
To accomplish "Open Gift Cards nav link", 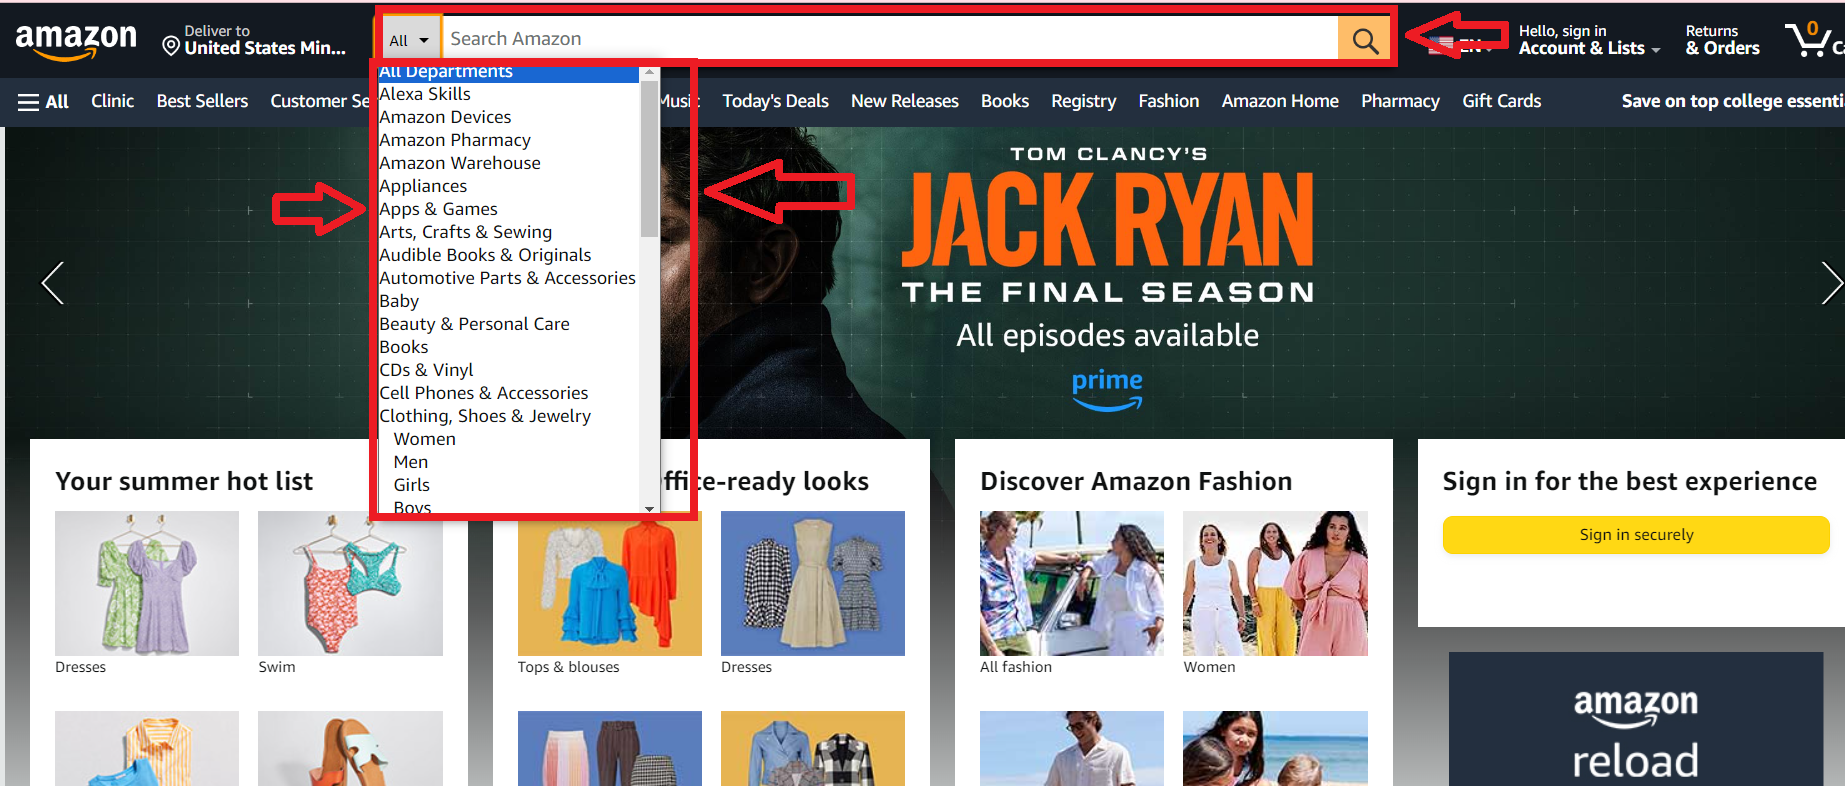I will (x=1501, y=101).
